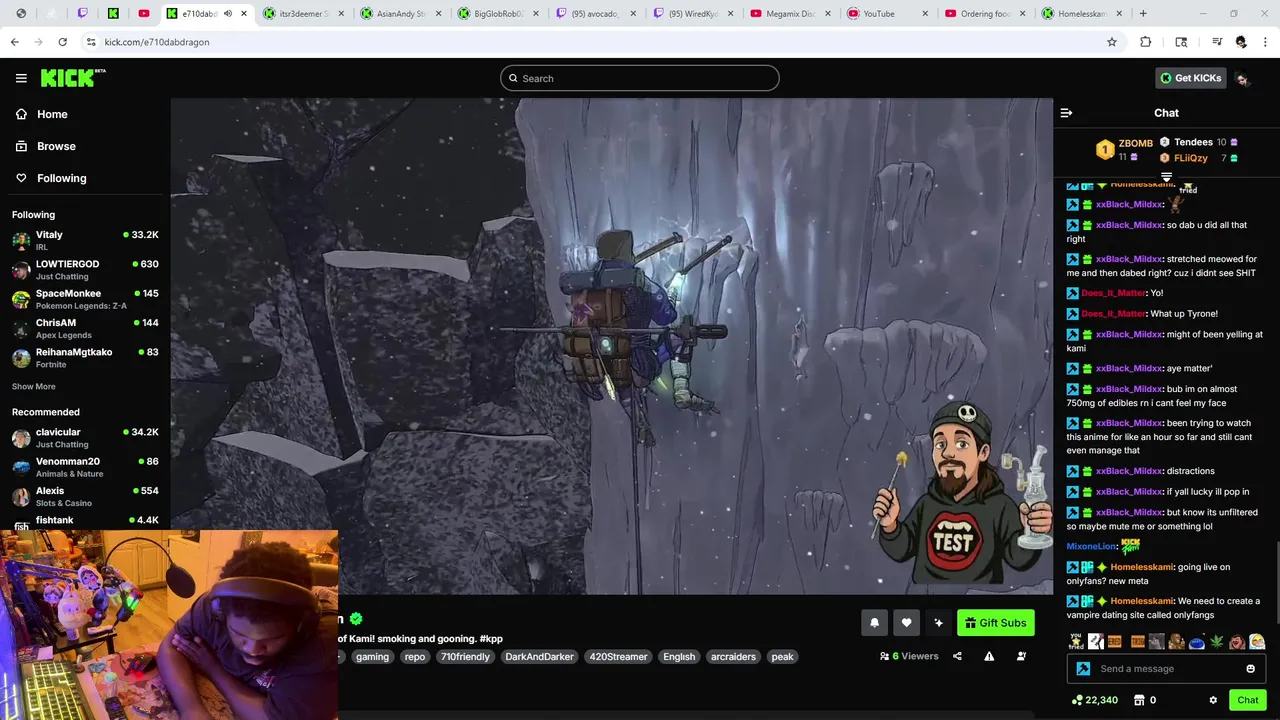Viewport: 1280px width, 720px height.
Task: Go to Home in the sidebar
Action: [x=52, y=114]
